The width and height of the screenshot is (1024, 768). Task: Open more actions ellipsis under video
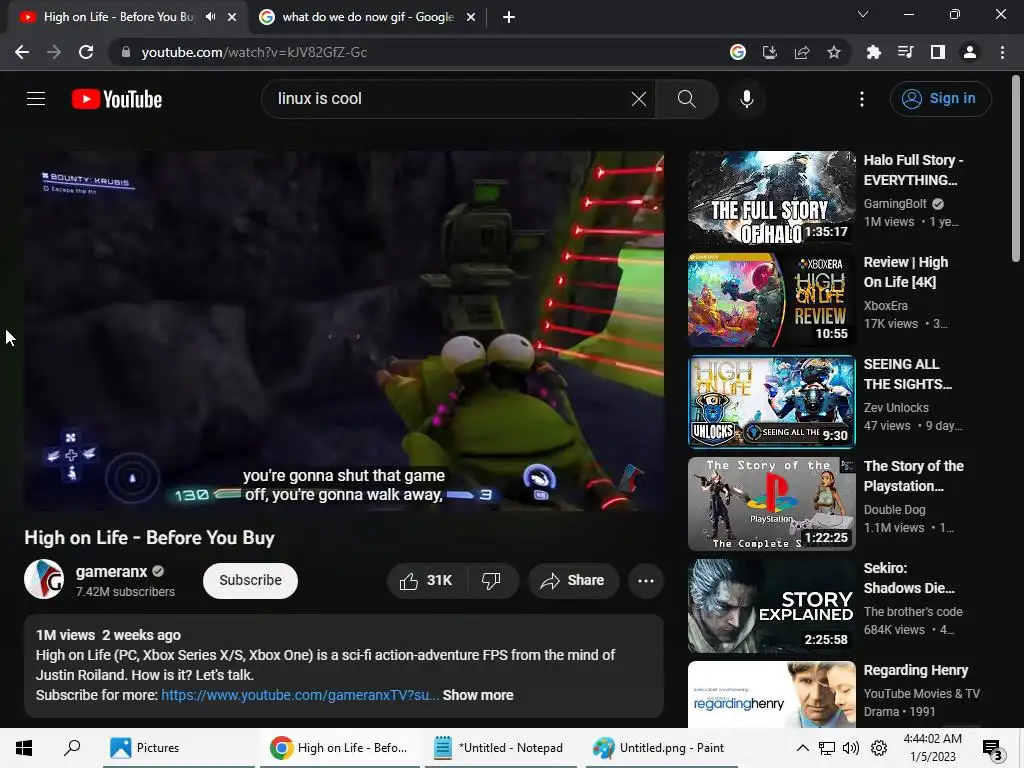pyautogui.click(x=646, y=581)
